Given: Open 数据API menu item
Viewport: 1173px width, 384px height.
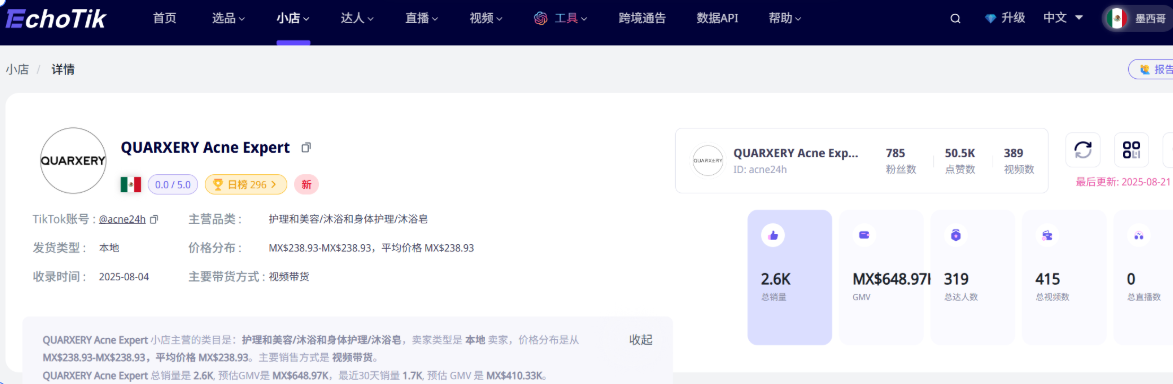Looking at the screenshot, I should 717,19.
